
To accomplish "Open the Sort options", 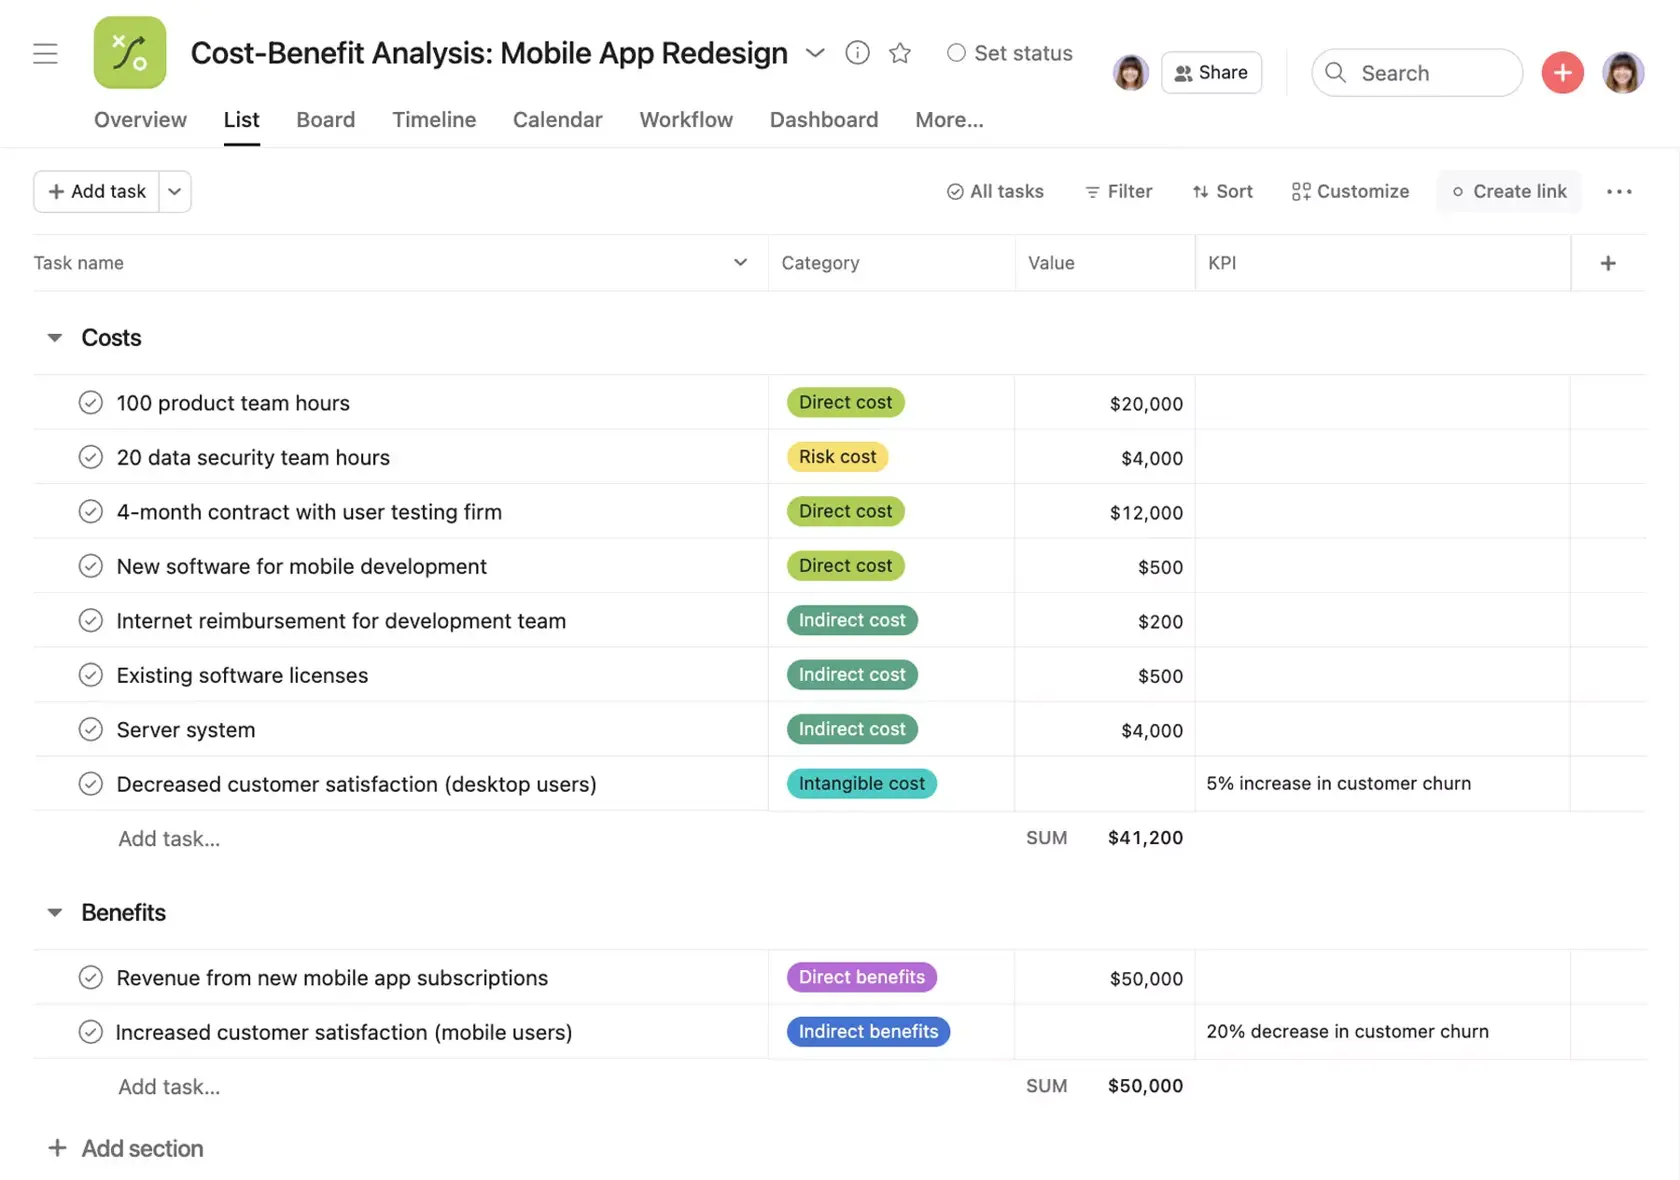I will (x=1222, y=191).
